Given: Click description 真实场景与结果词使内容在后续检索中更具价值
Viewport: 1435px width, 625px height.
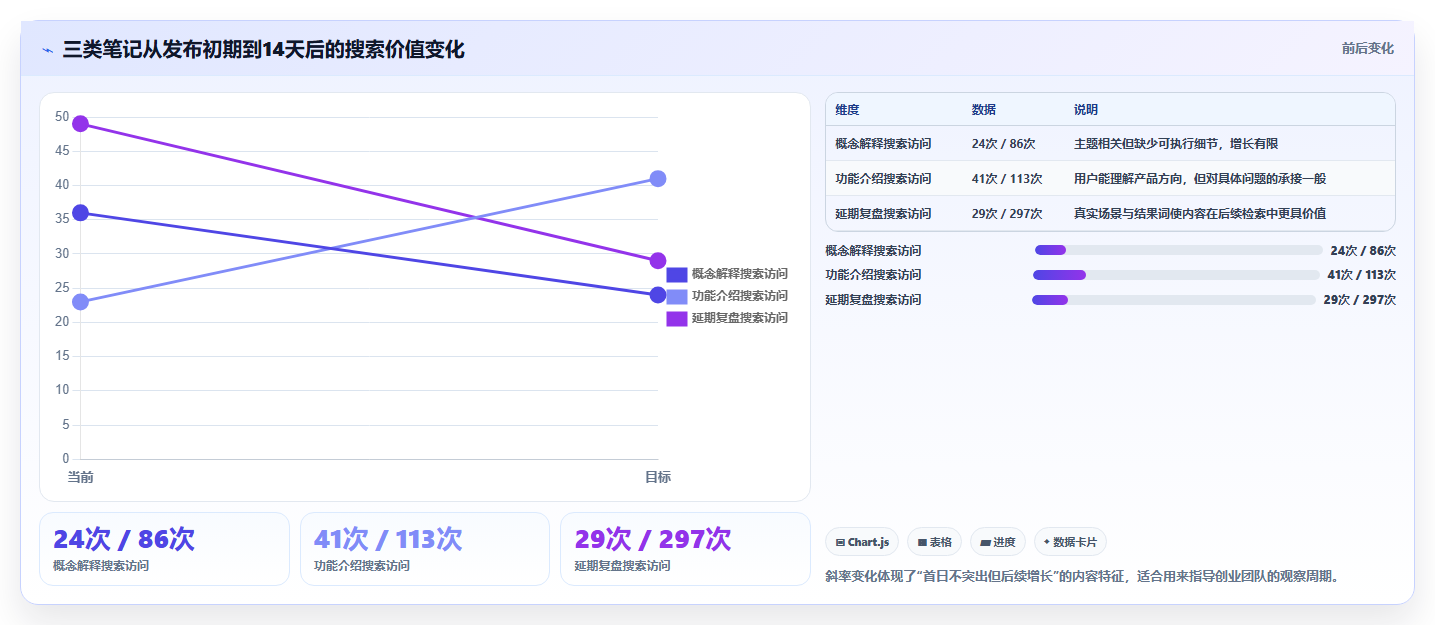Looking at the screenshot, I should 1200,214.
